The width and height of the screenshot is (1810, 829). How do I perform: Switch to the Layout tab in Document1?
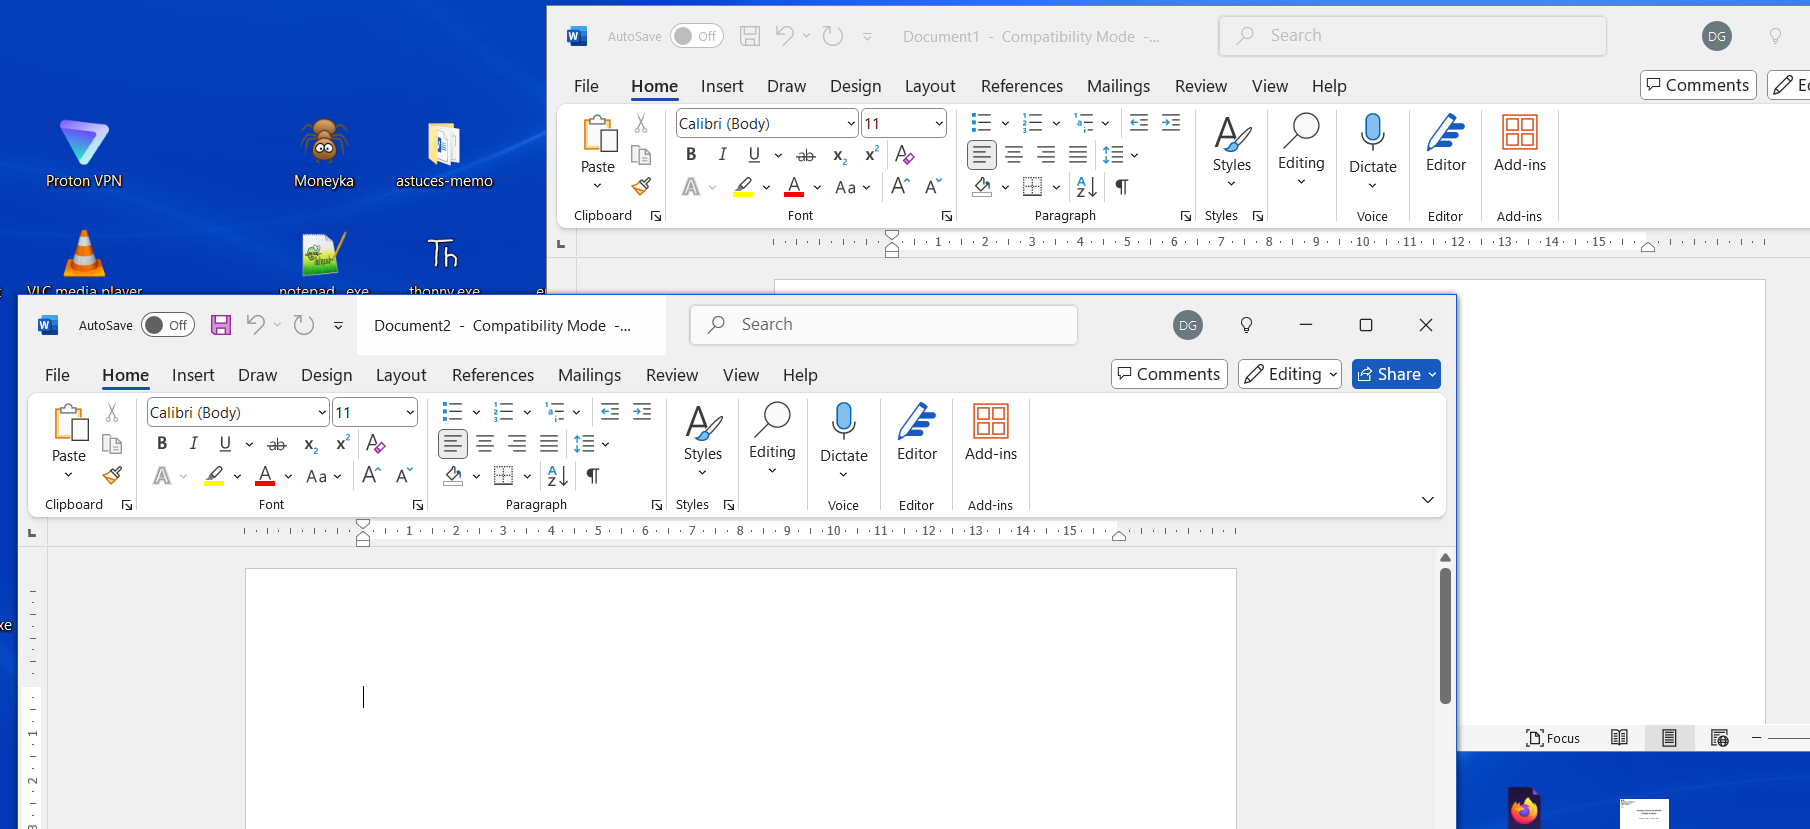(929, 86)
